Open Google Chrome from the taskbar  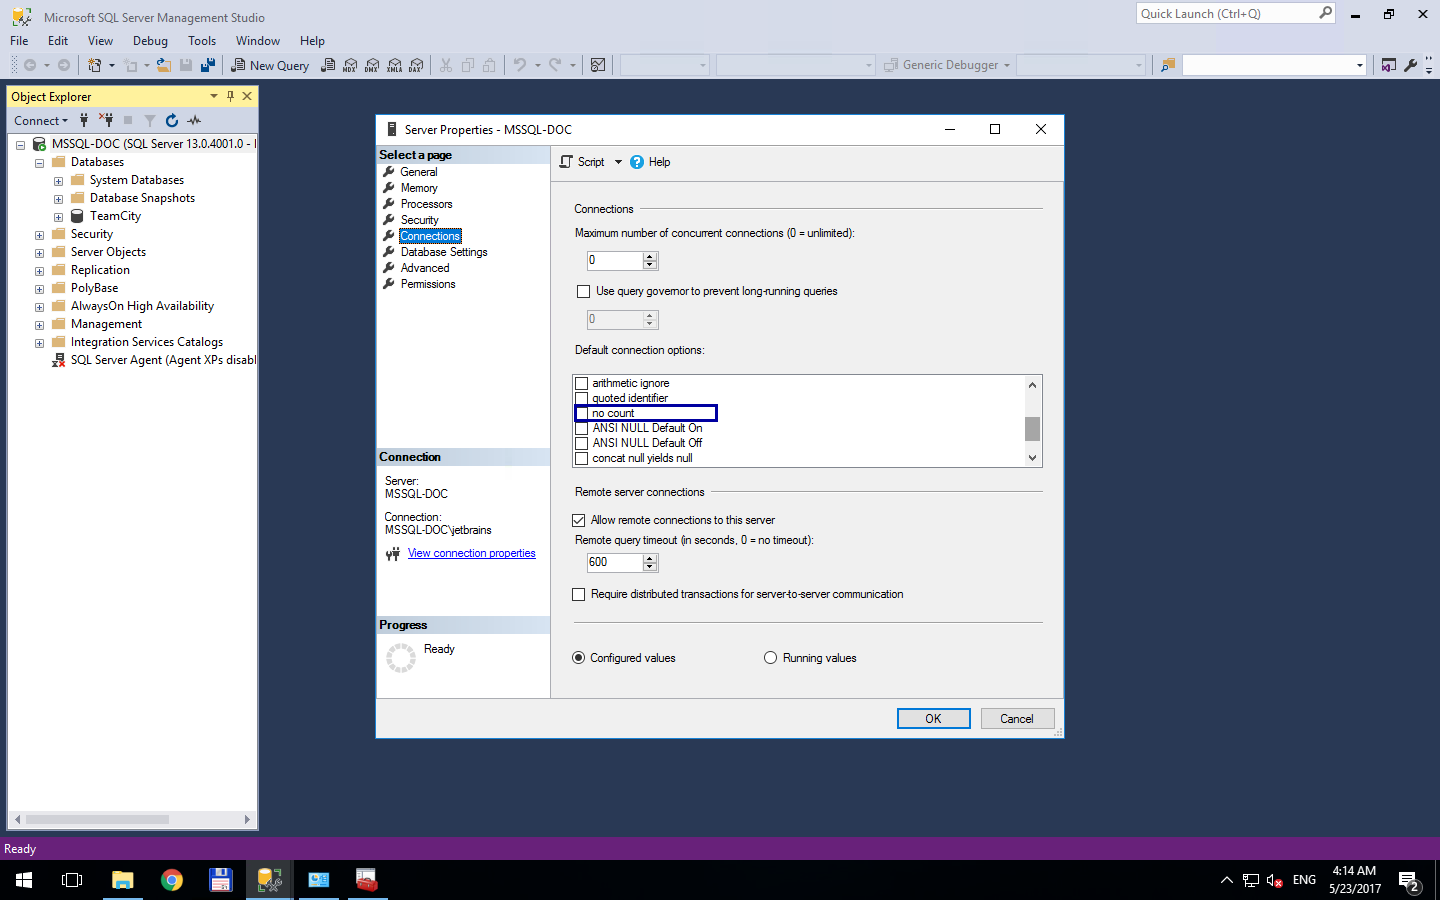click(172, 880)
